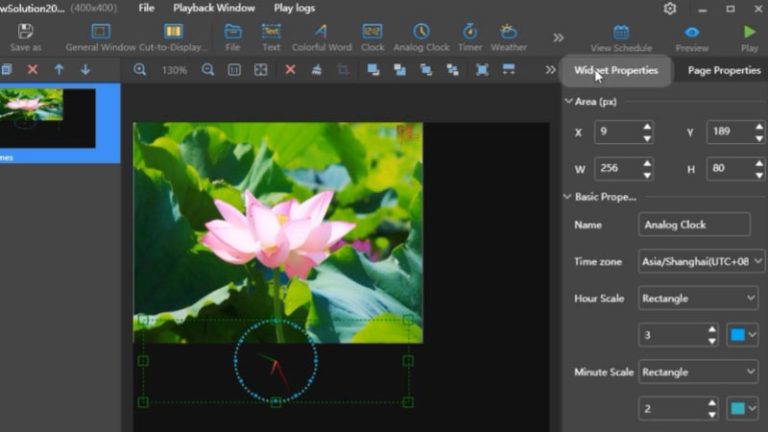Click the Save as icon
768x432 pixels.
25,32
